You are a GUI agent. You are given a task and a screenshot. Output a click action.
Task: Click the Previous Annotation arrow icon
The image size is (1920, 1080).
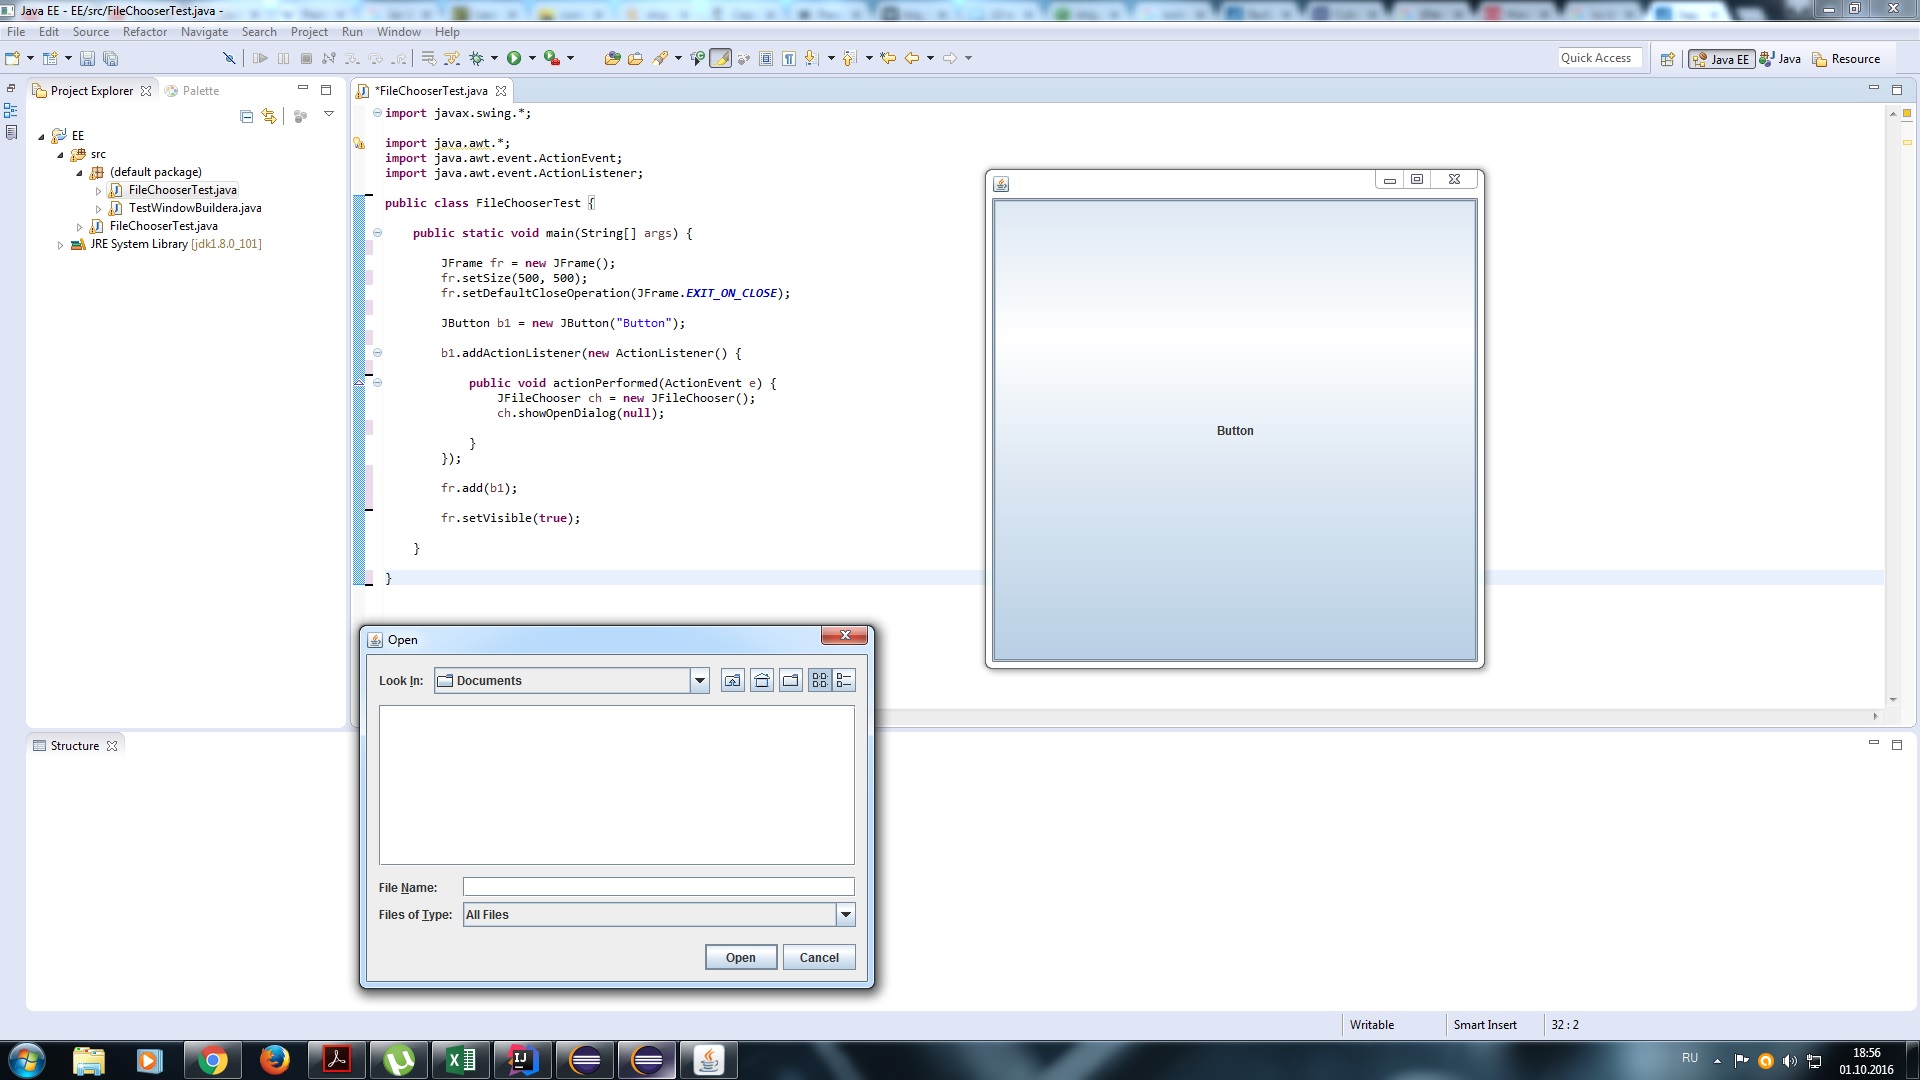pos(848,58)
